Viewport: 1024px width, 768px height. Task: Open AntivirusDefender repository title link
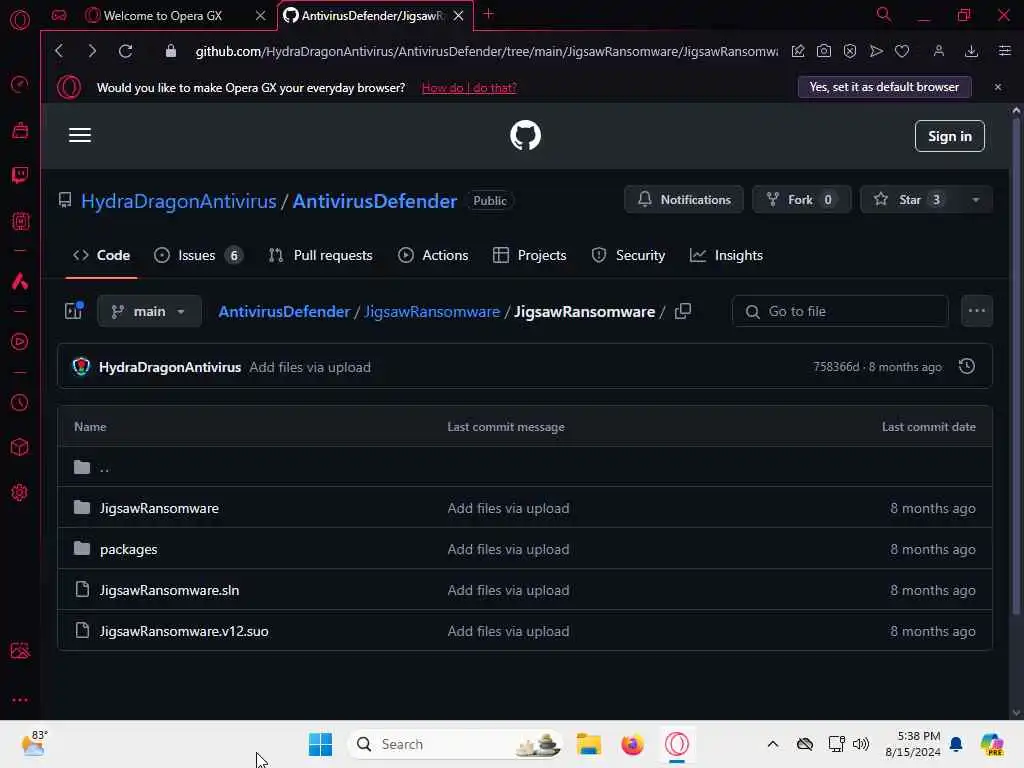(x=375, y=200)
